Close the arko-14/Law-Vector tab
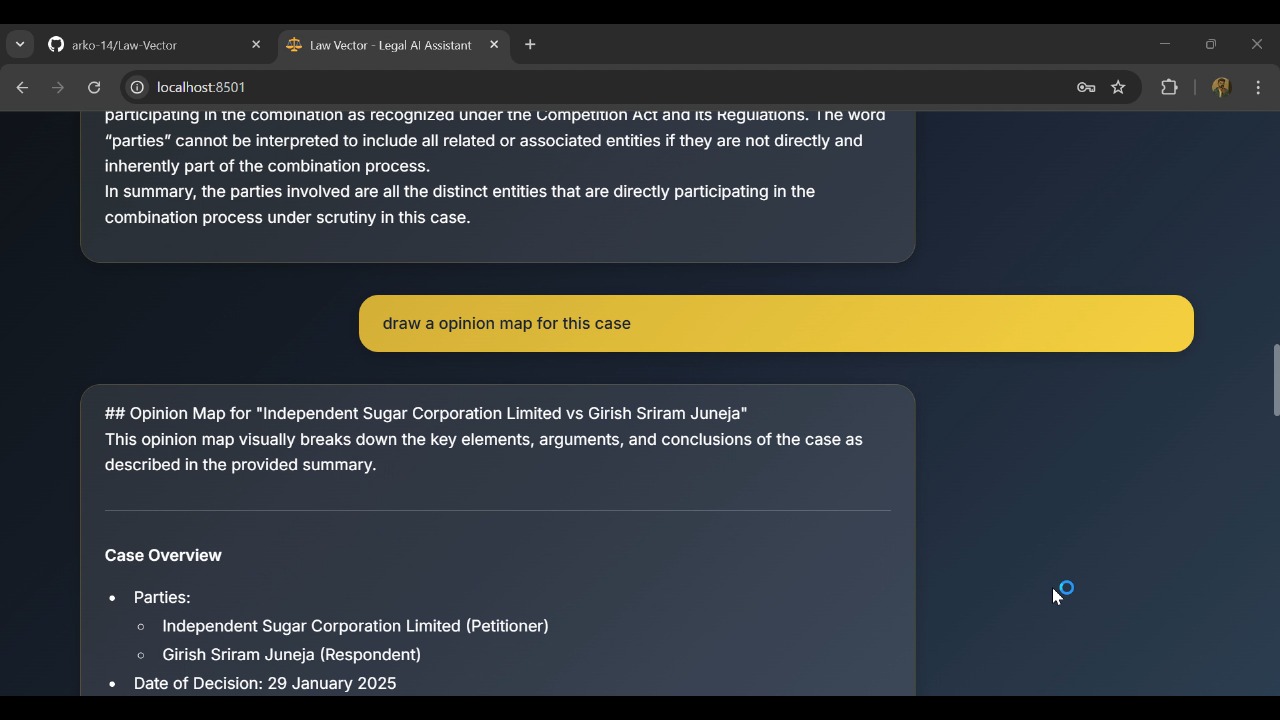Image resolution: width=1280 pixels, height=720 pixels. (256, 45)
